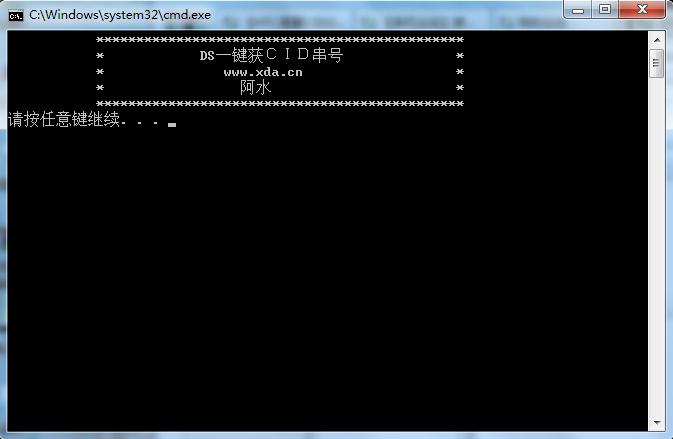
Task: Click the blinking cursor after the prompt dots
Action: click(x=172, y=125)
